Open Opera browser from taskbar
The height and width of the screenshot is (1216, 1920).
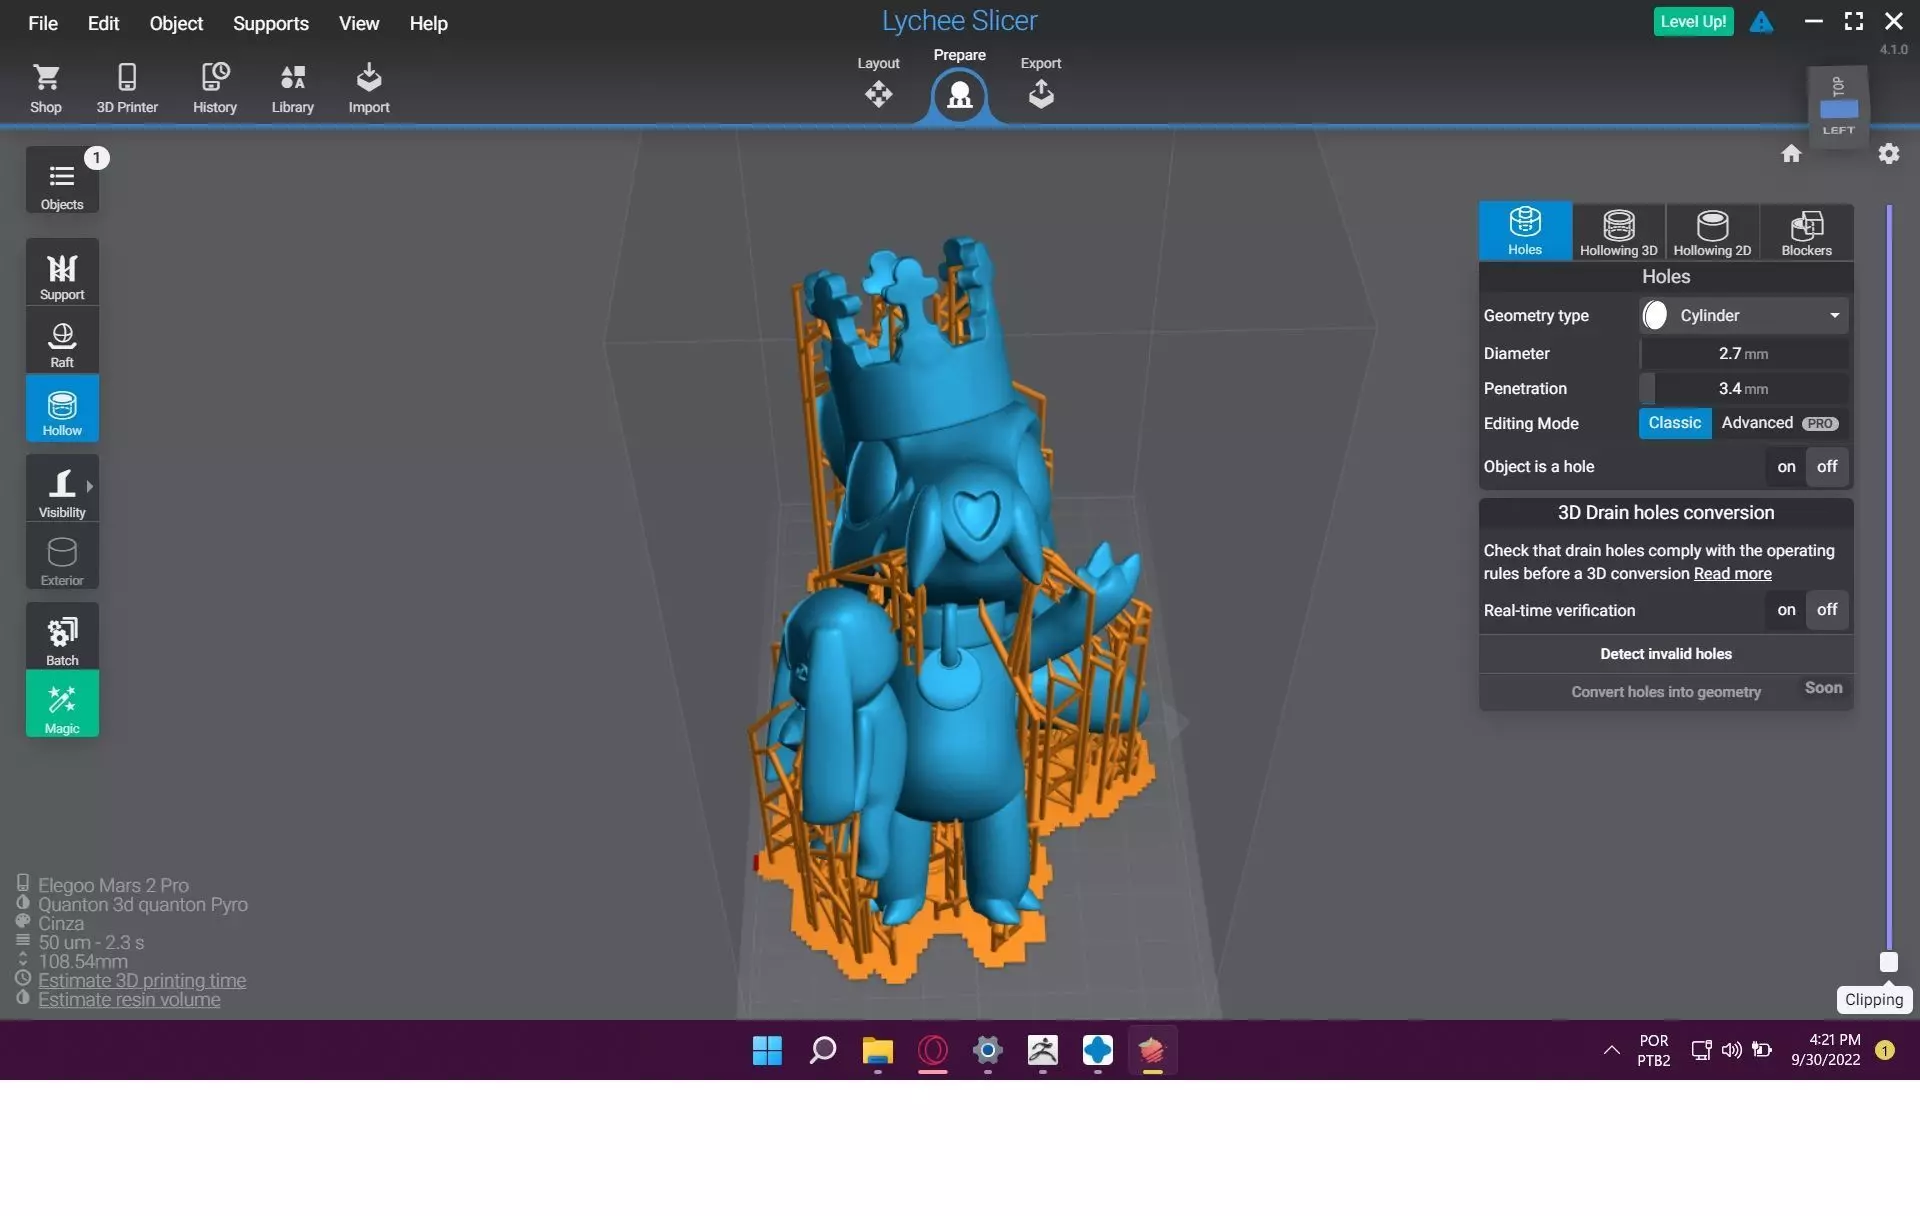point(932,1050)
